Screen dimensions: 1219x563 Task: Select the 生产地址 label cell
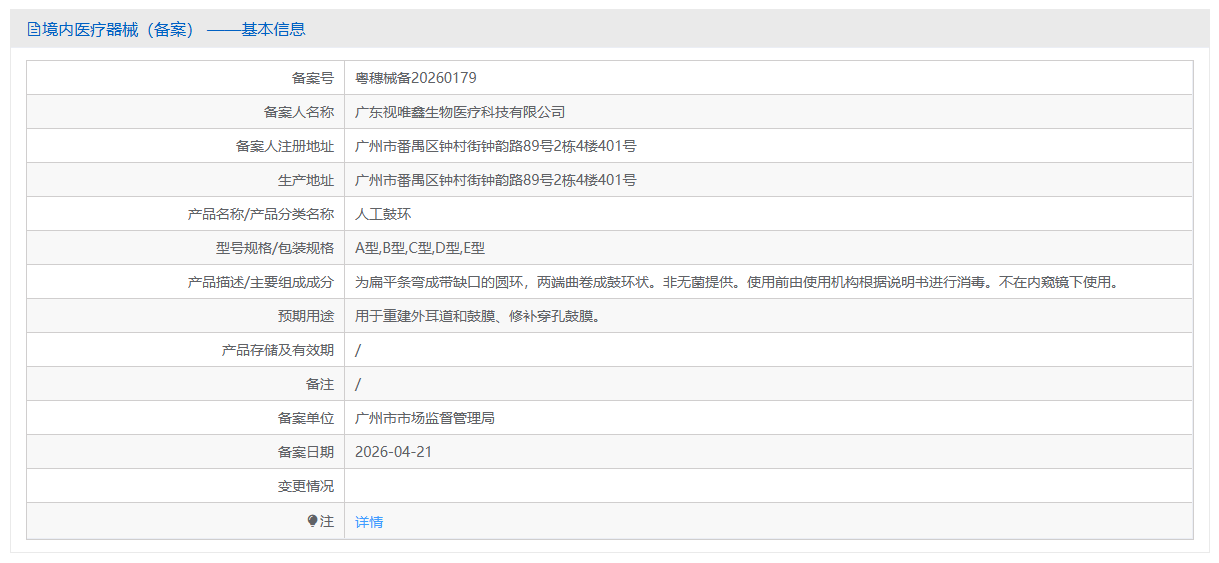click(186, 180)
